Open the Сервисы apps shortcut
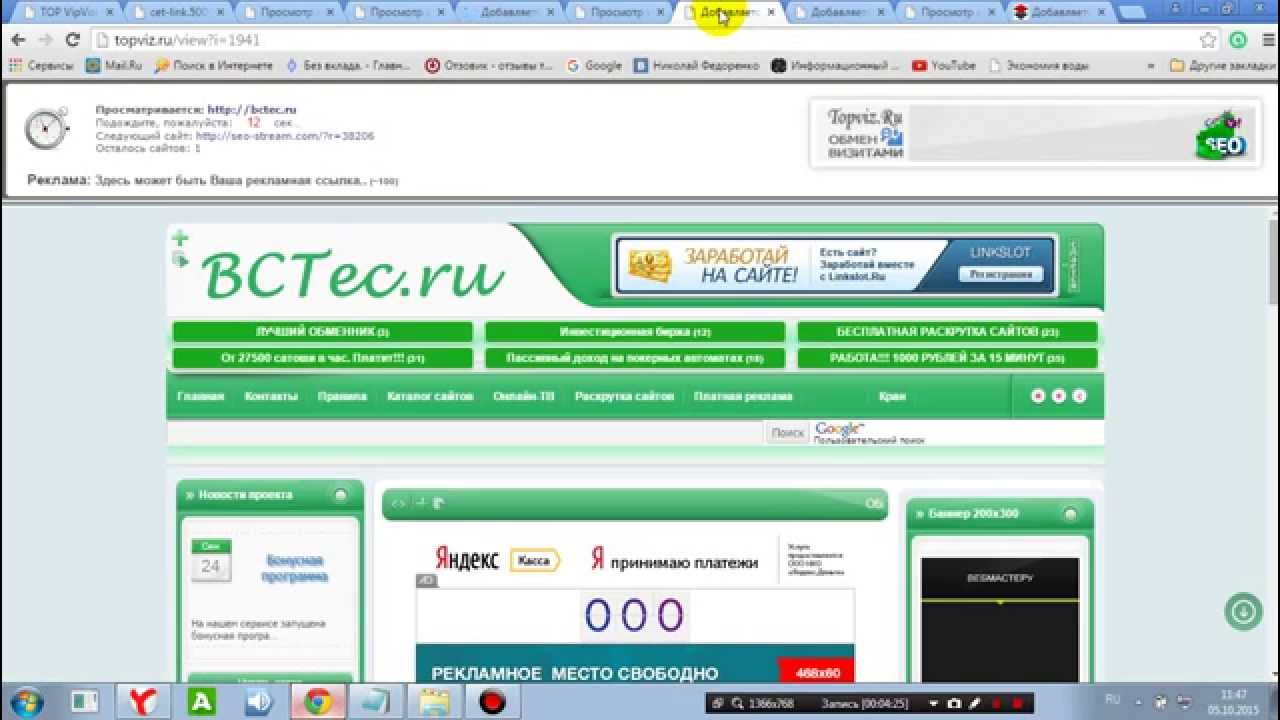This screenshot has height=720, width=1280. 41,66
